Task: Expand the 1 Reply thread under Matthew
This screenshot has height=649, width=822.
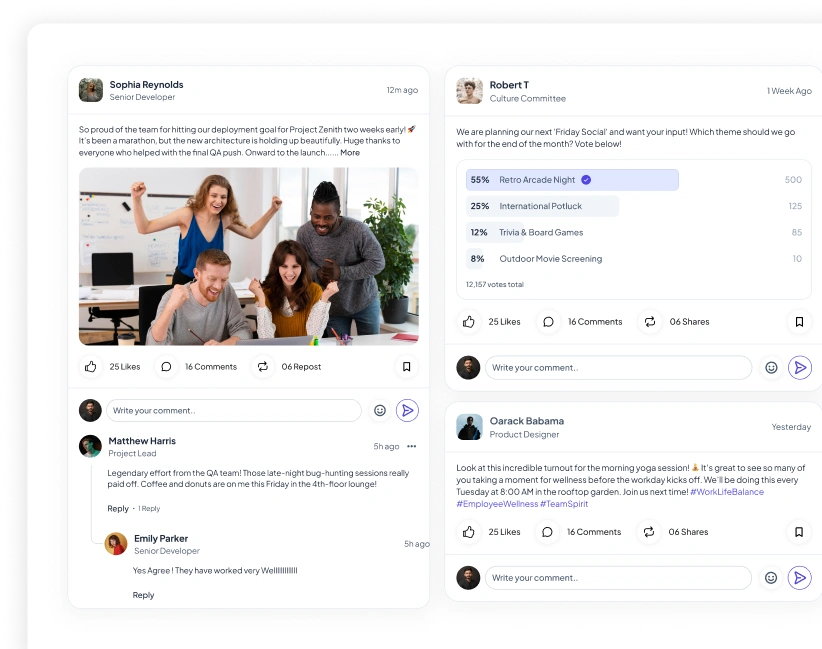Action: coord(149,509)
